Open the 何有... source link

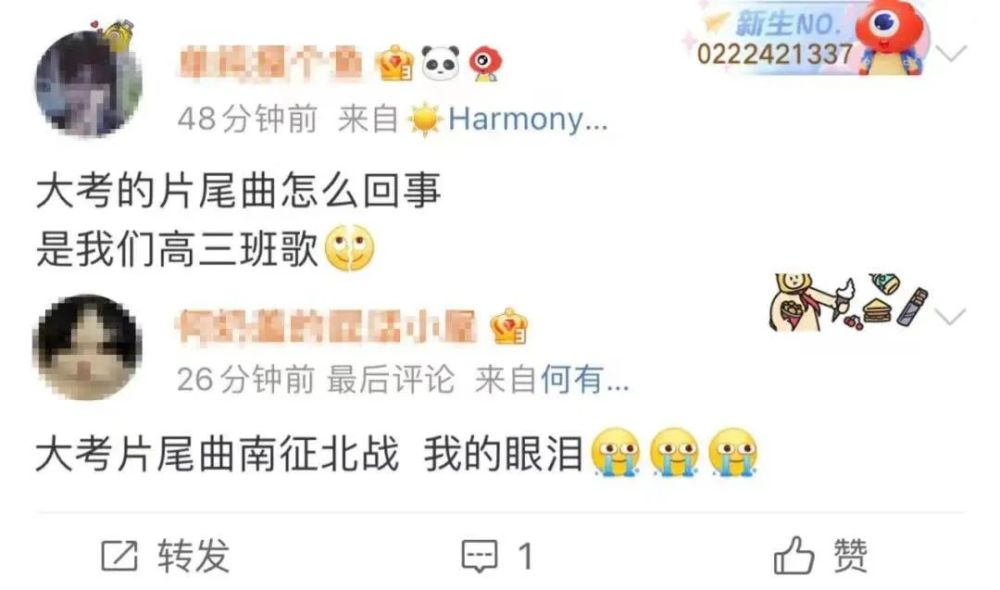(585, 380)
